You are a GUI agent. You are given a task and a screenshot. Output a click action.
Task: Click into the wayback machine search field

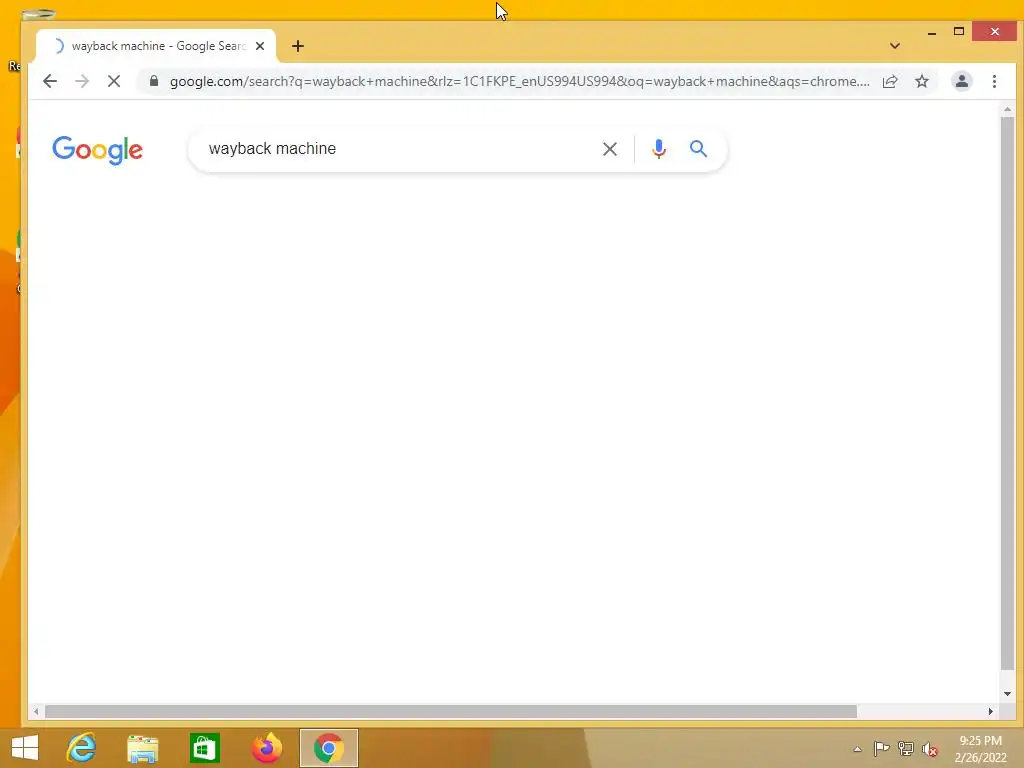pos(398,149)
